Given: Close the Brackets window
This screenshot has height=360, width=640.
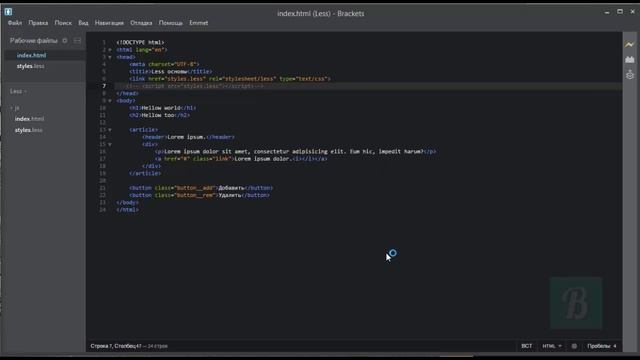Looking at the screenshot, I should 632,12.
